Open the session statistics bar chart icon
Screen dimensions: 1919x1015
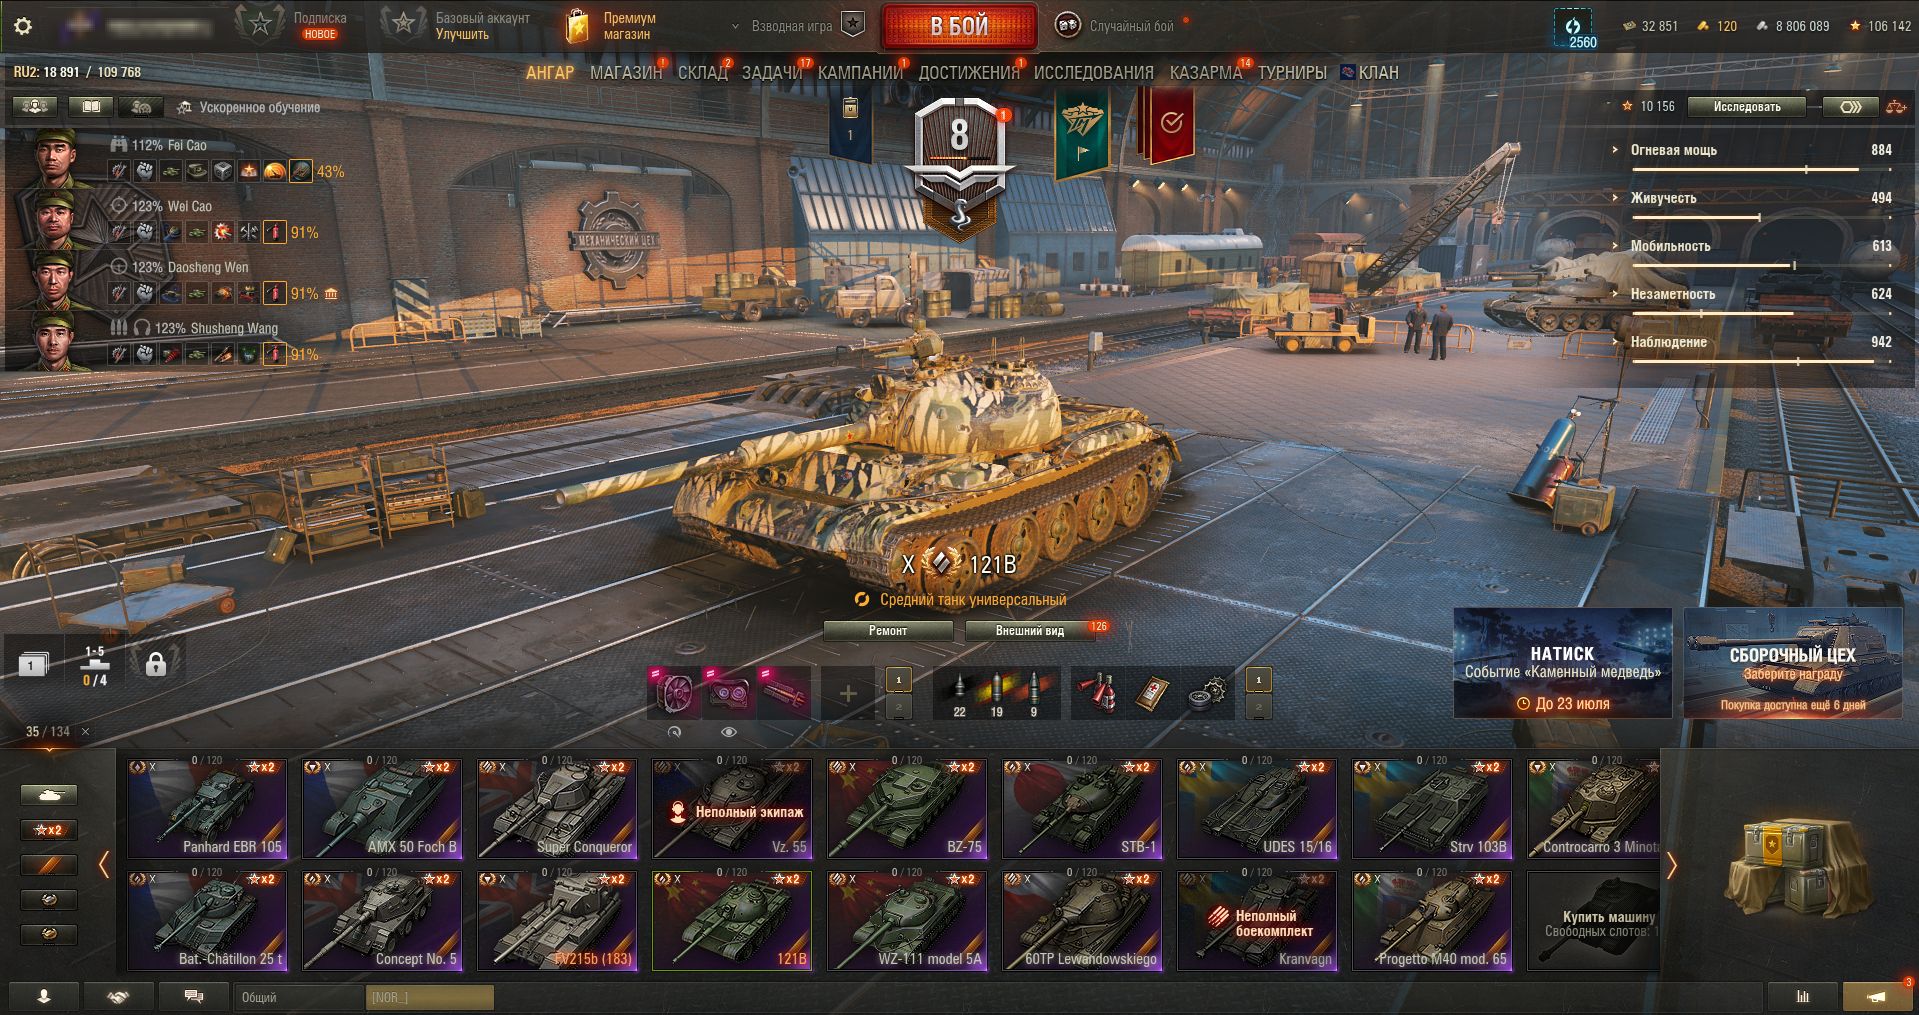click(1803, 997)
